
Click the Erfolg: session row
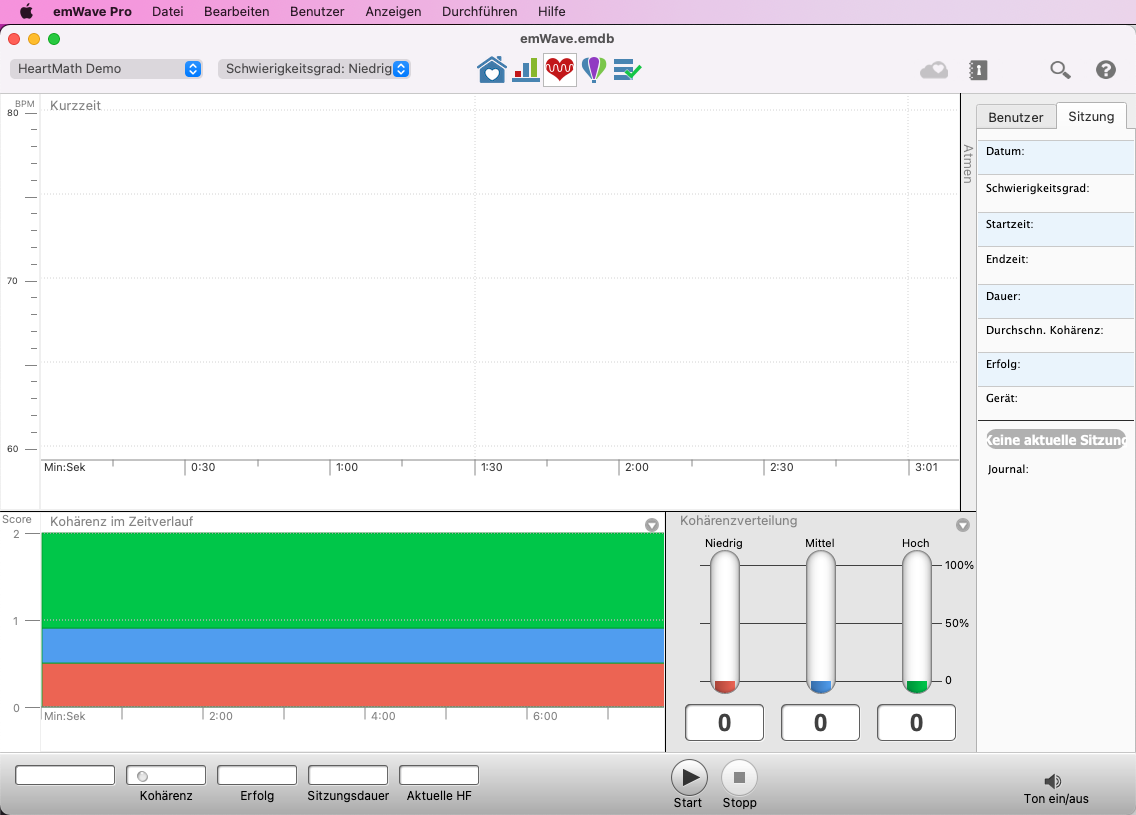click(x=1056, y=369)
